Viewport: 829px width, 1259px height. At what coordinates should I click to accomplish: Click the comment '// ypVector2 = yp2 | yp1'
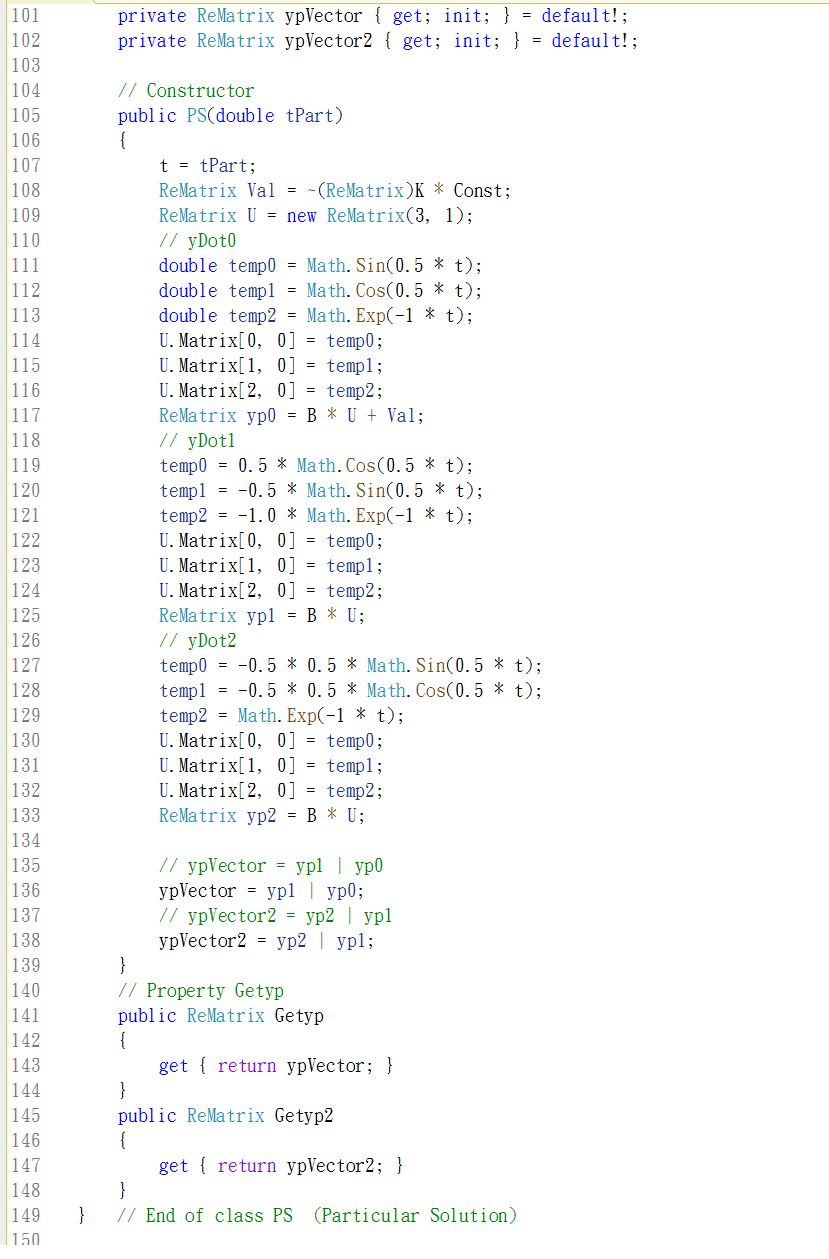(276, 916)
